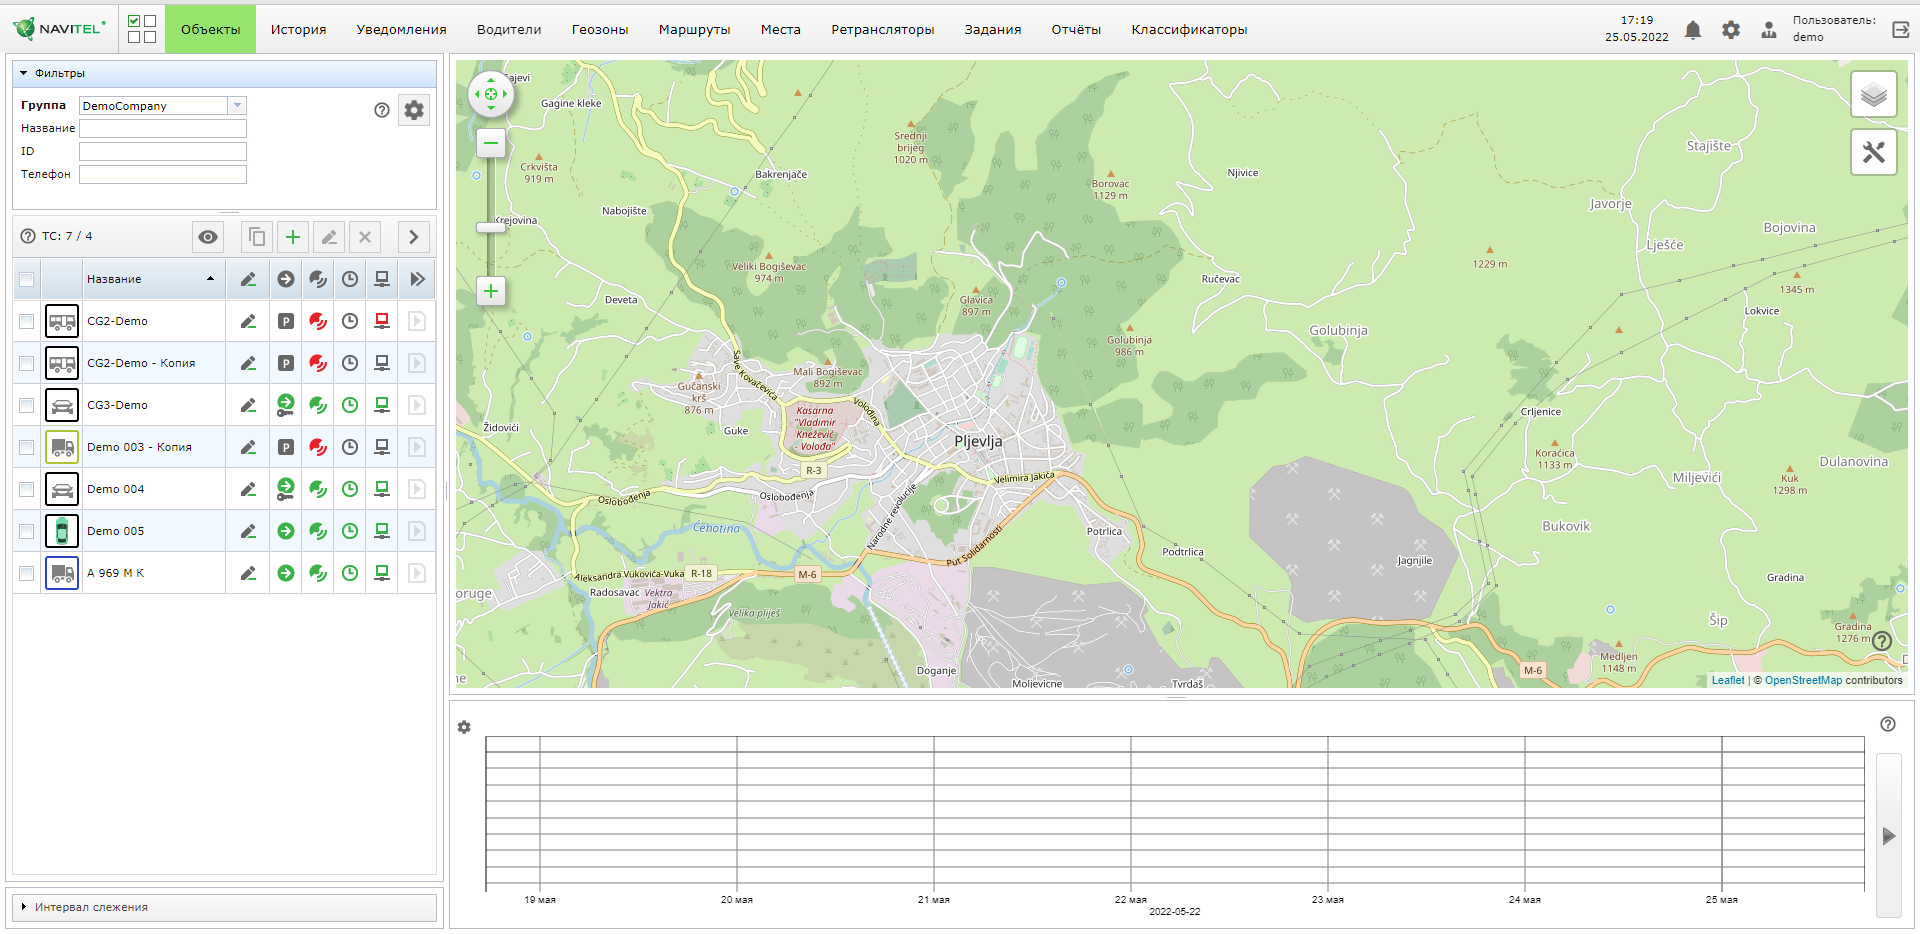The height and width of the screenshot is (934, 1920).
Task: Click the add object plus icon
Action: [x=292, y=237]
